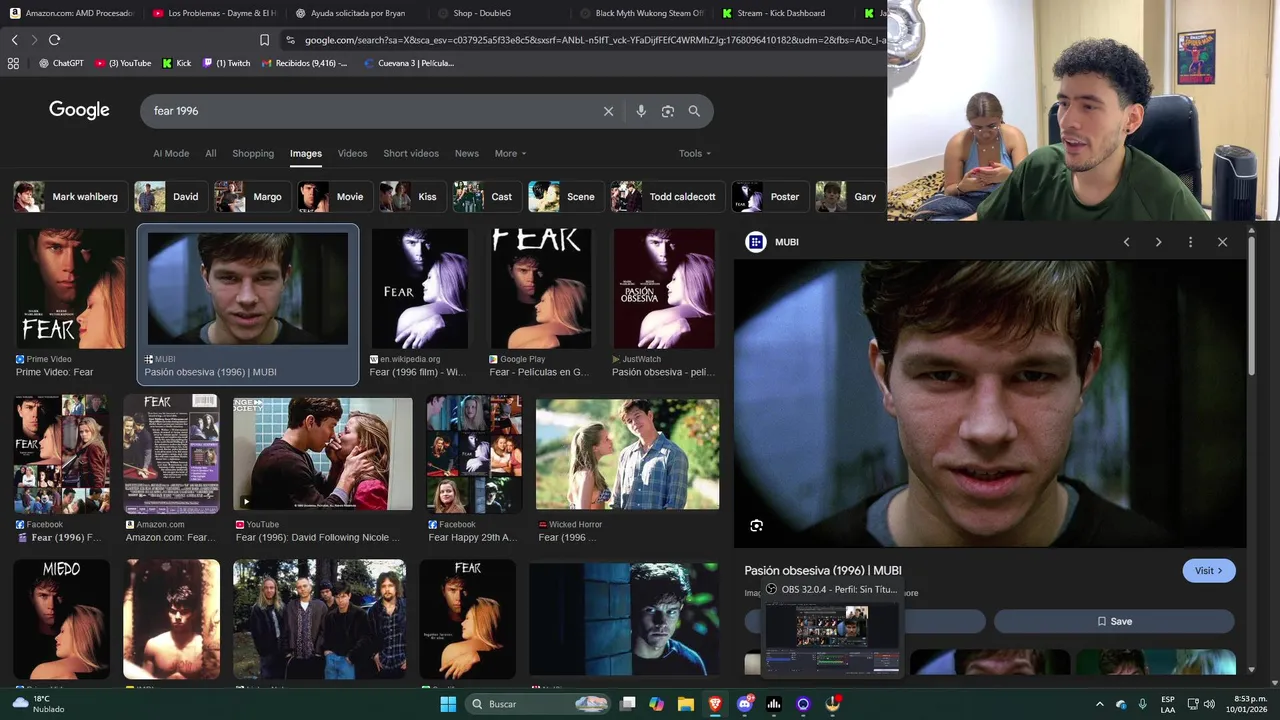Open Discord from the taskbar

(x=744, y=704)
